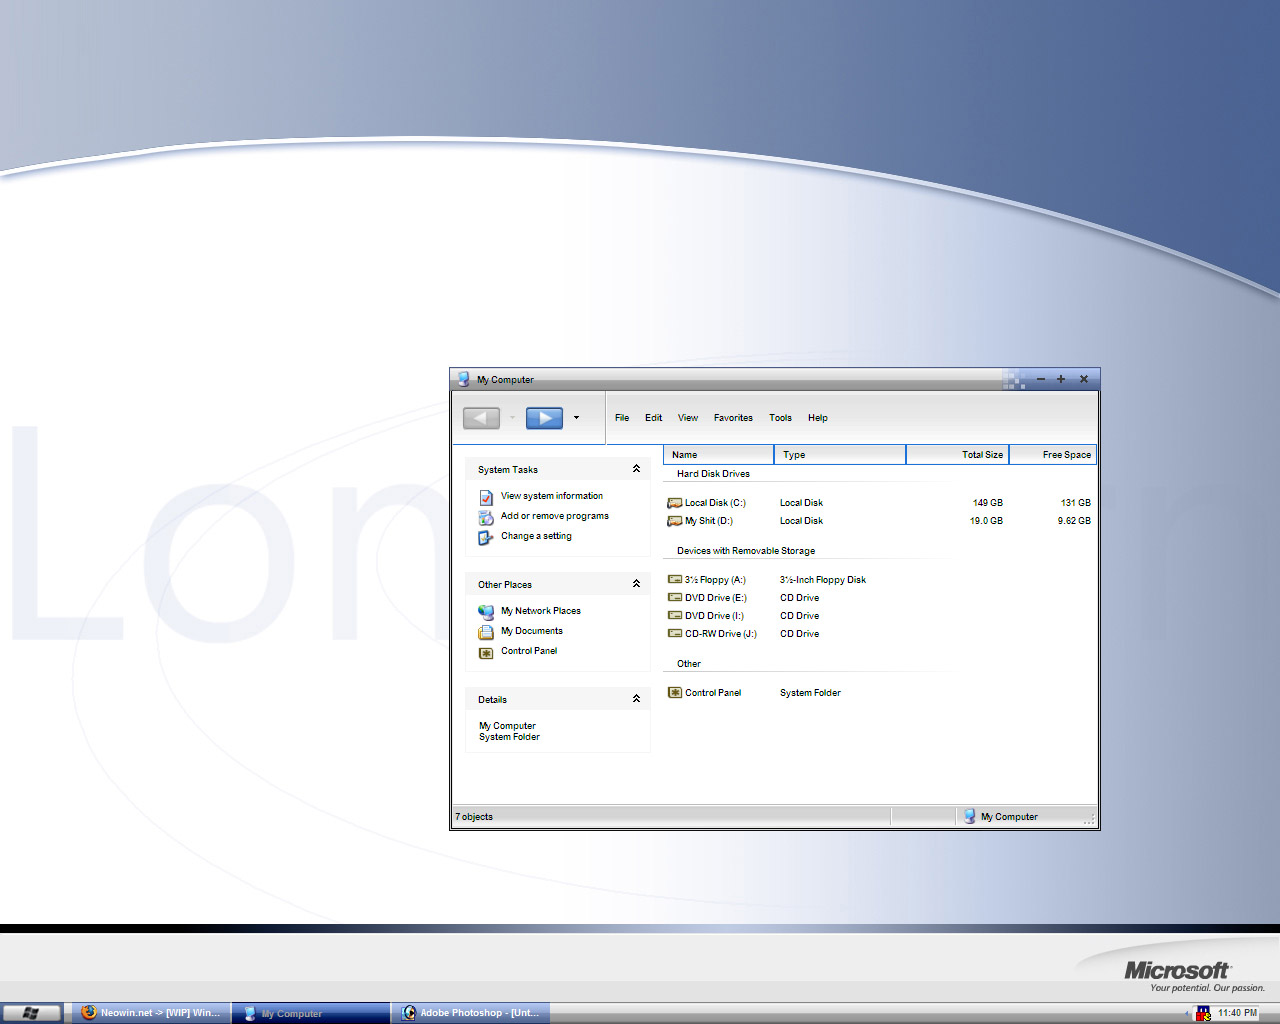1280x1024 pixels.
Task: Open Add or remove programs
Action: click(x=554, y=516)
